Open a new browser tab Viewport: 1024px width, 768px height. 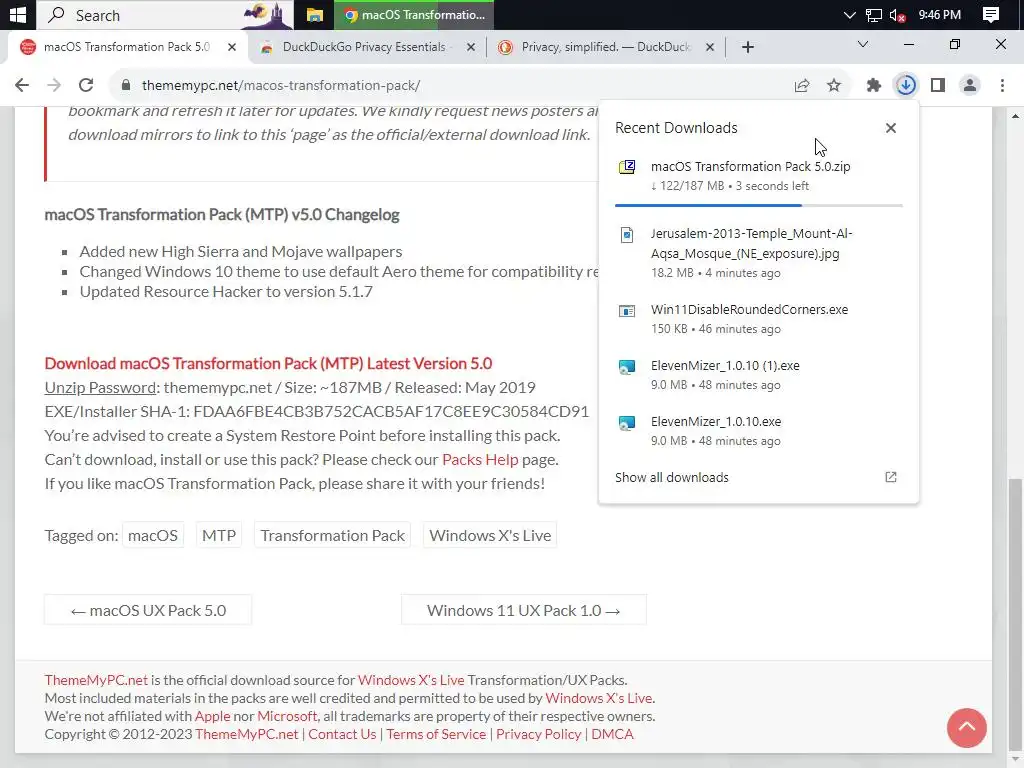(748, 47)
